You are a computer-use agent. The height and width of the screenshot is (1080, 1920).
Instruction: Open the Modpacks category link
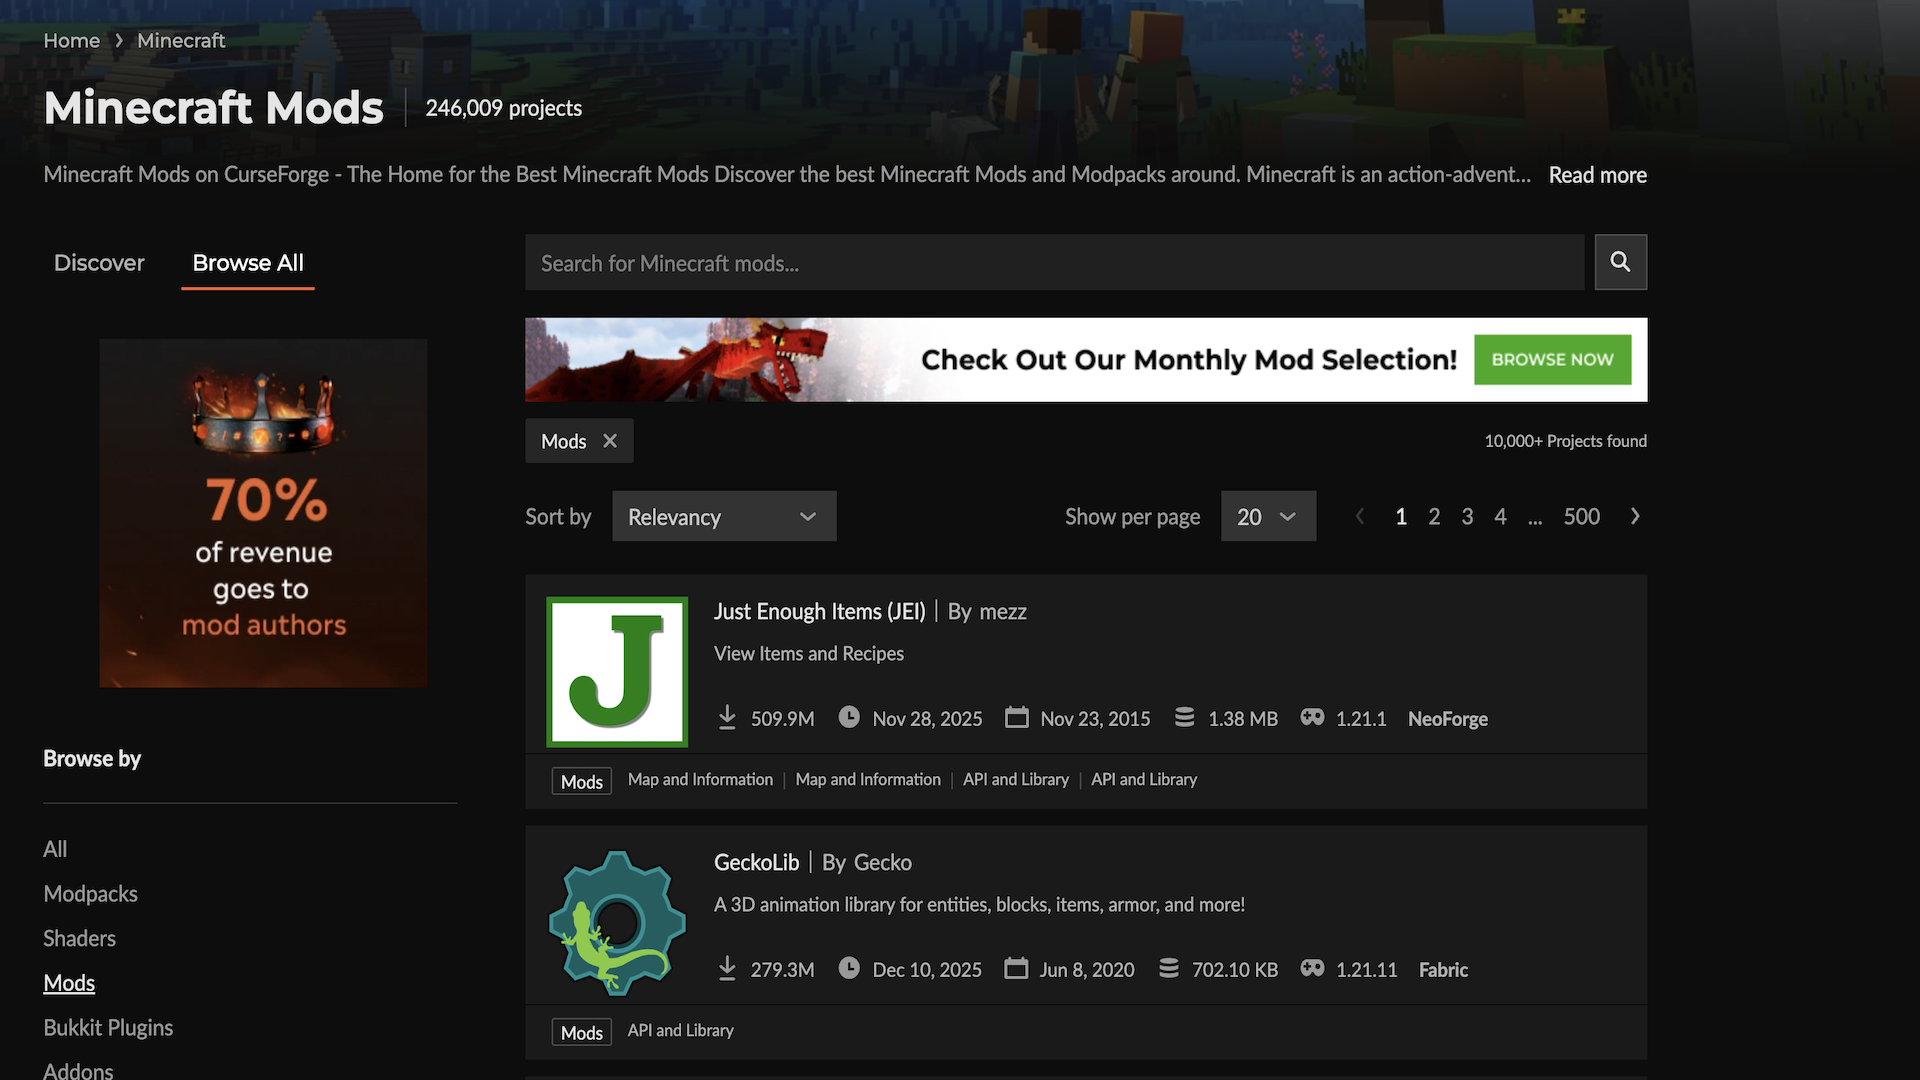coord(90,894)
